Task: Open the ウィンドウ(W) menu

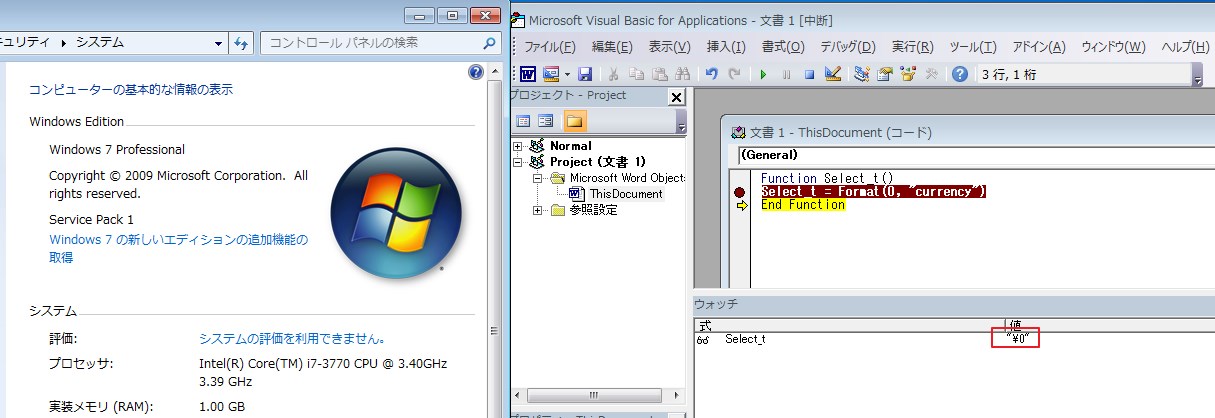Action: click(1113, 47)
